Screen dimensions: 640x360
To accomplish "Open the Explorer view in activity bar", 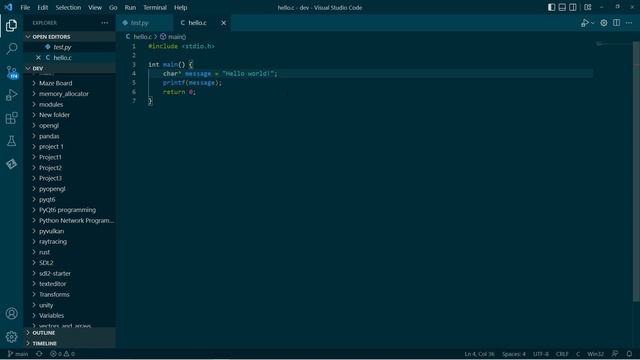I will 11,26.
